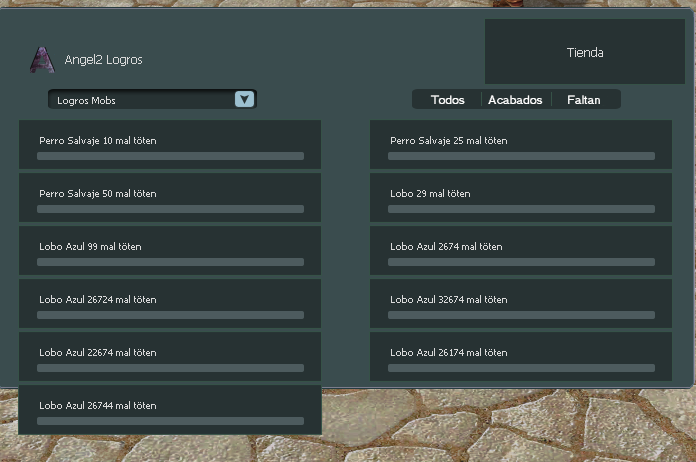Select achievement Lobo 29 mal töten
This screenshot has height=462, width=696.
click(x=521, y=197)
